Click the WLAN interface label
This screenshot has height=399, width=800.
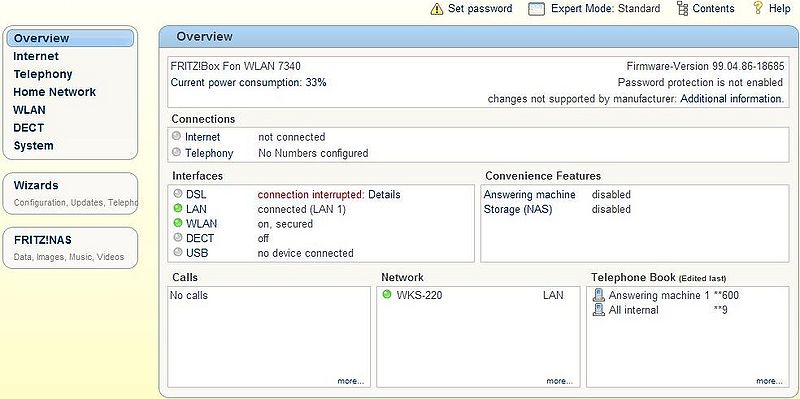click(201, 224)
